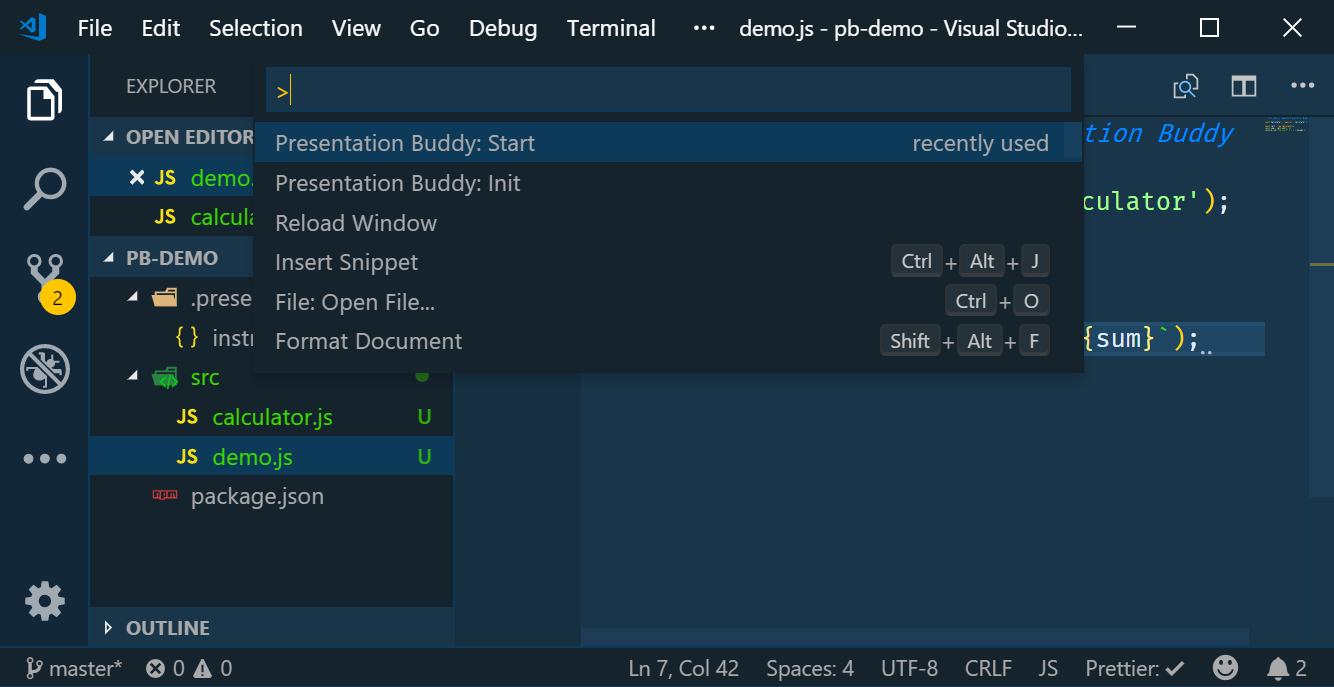Change line endings via CRLF
The image size is (1334, 687).
point(988,668)
